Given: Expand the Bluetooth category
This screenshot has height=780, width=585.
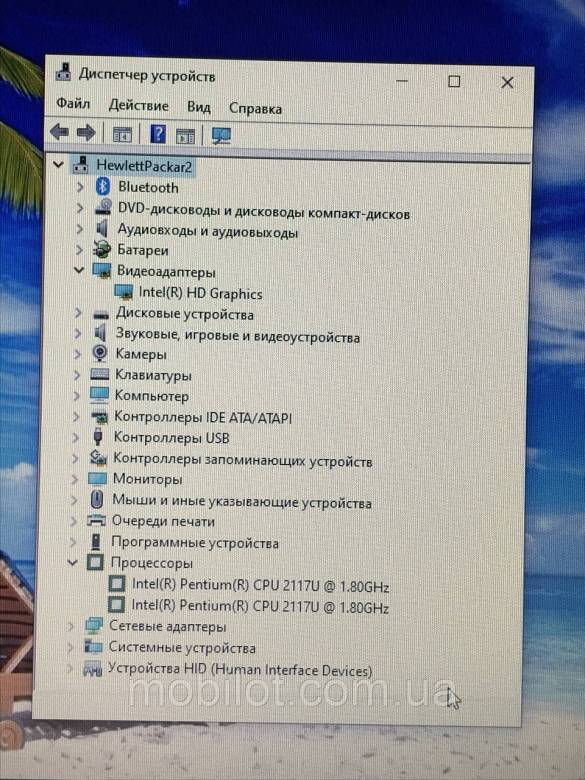Looking at the screenshot, I should click(80, 187).
